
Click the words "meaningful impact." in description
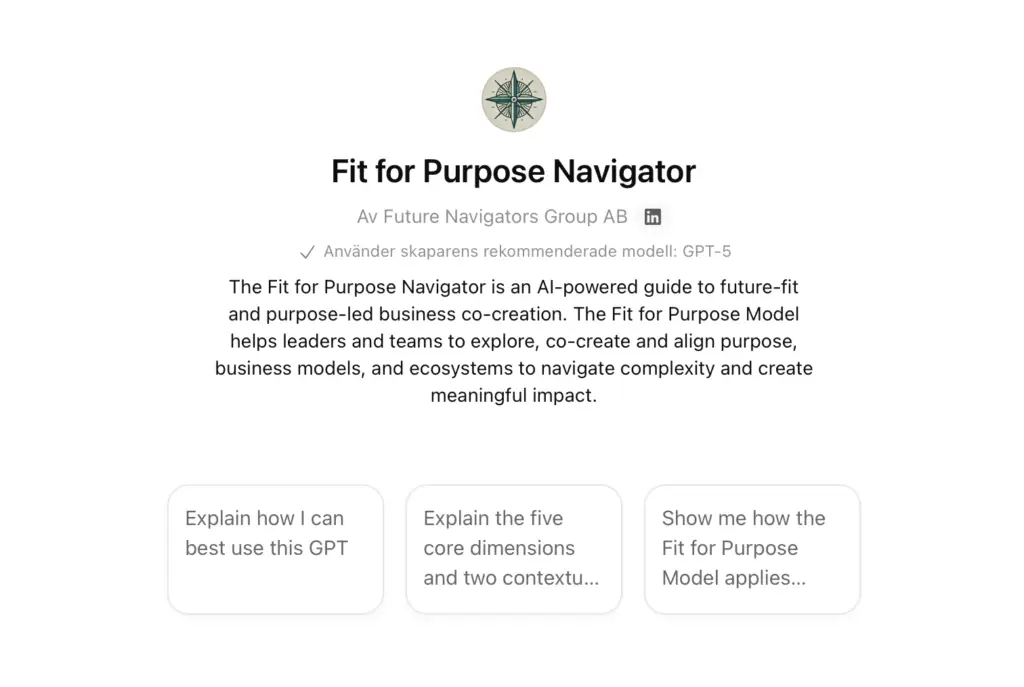point(513,395)
